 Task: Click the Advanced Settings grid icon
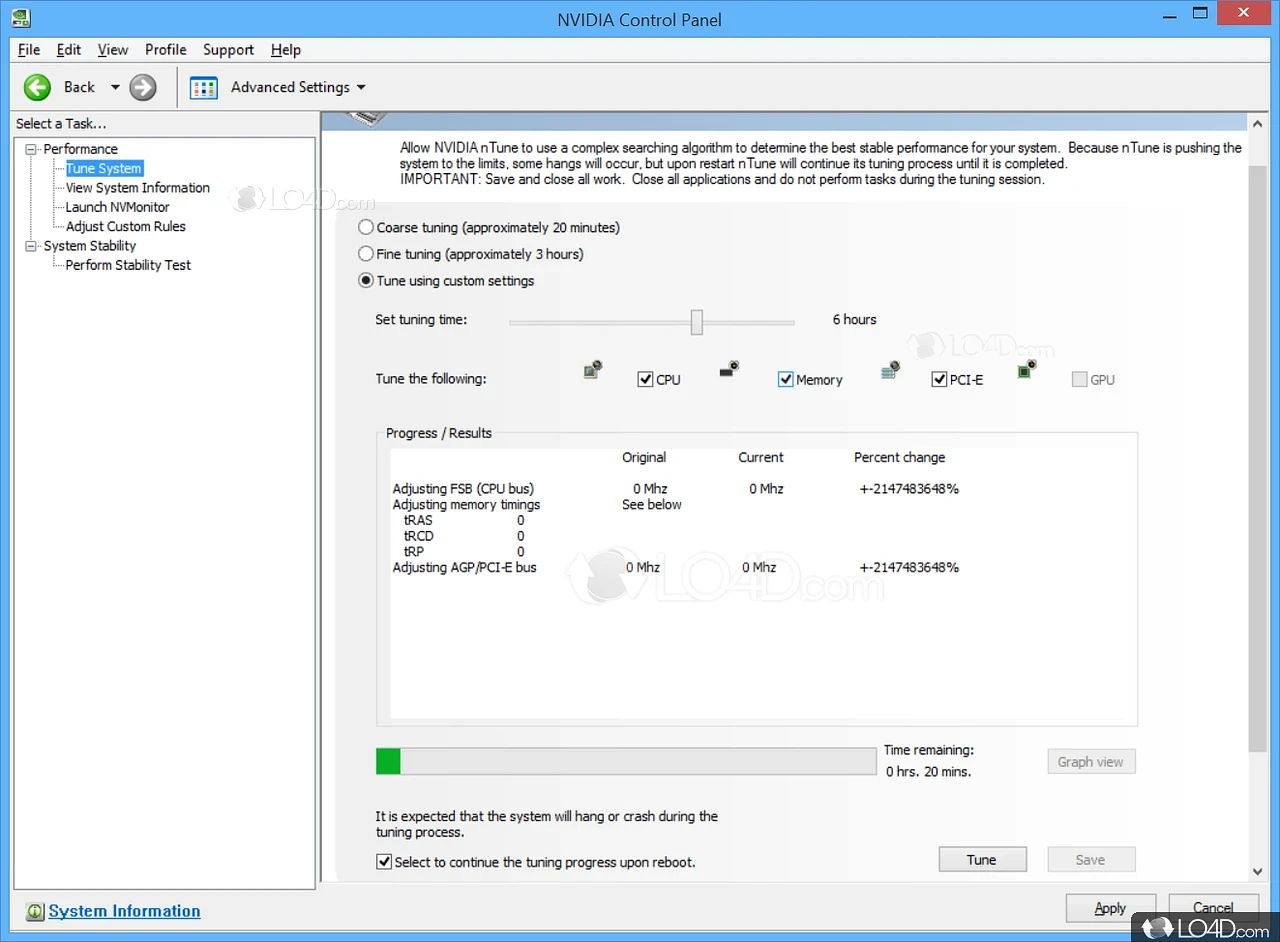[x=204, y=88]
